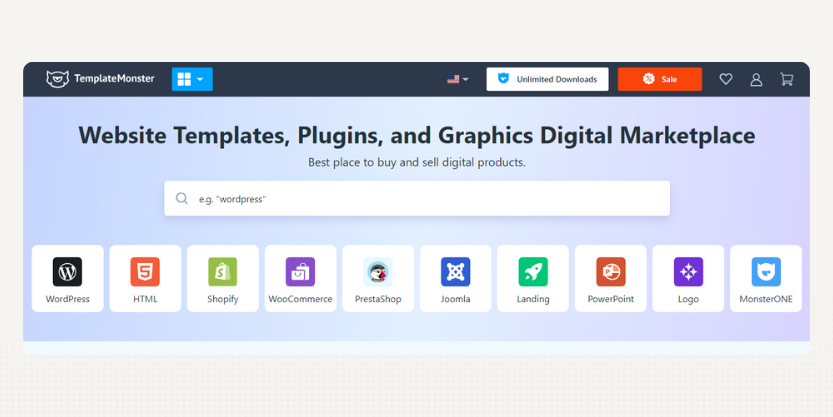This screenshot has height=417, width=833.
Task: Select the PowerPoint category icon
Action: pos(610,271)
